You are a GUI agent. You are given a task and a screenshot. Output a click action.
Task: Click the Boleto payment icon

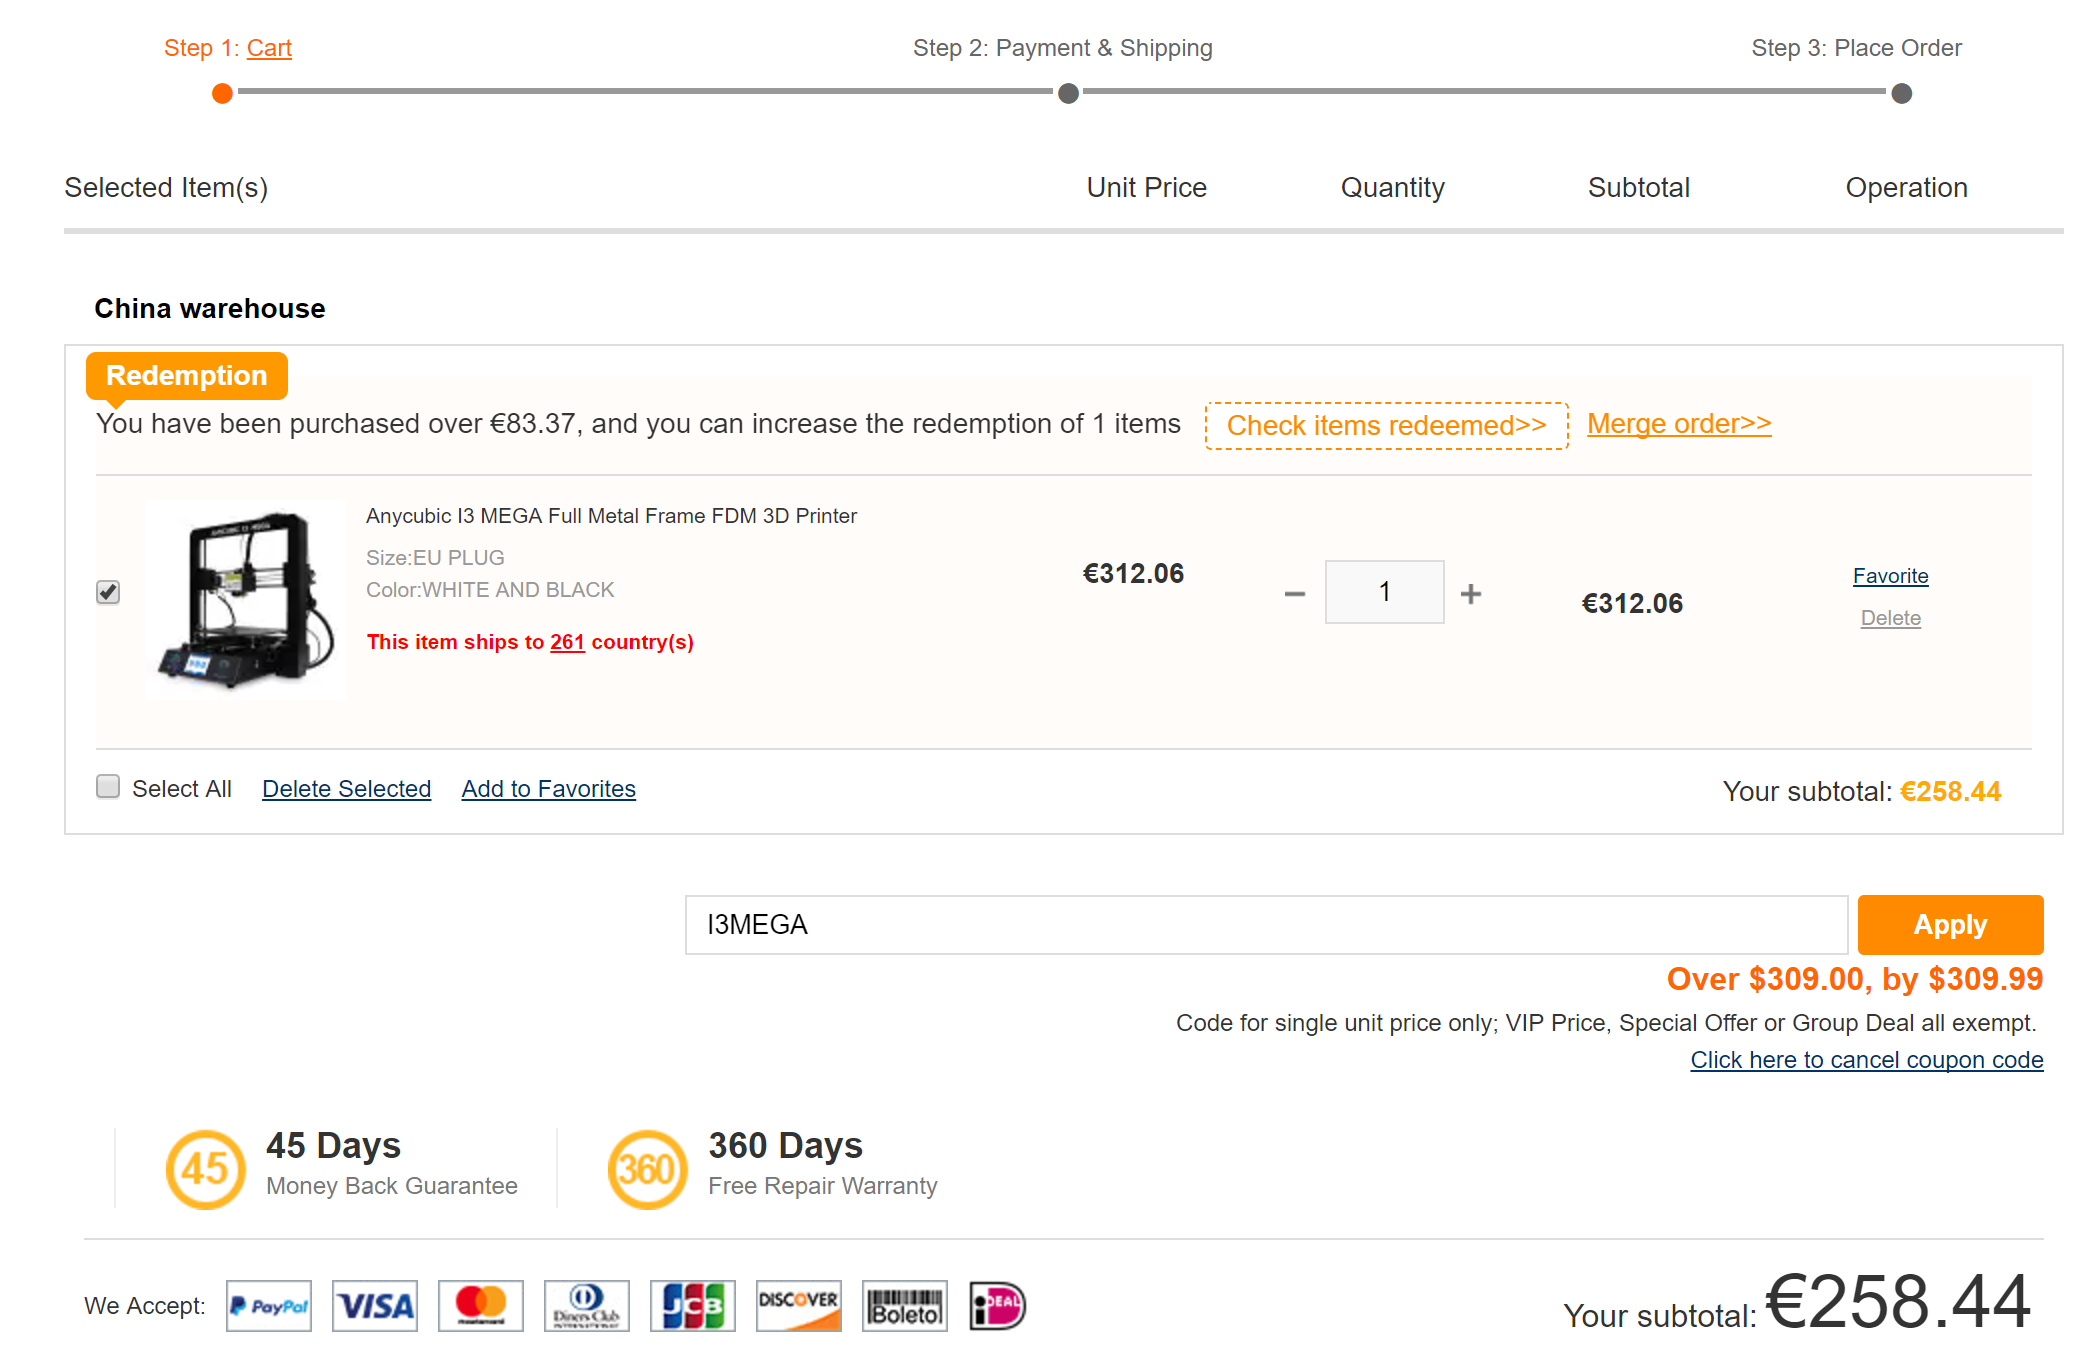(904, 1305)
